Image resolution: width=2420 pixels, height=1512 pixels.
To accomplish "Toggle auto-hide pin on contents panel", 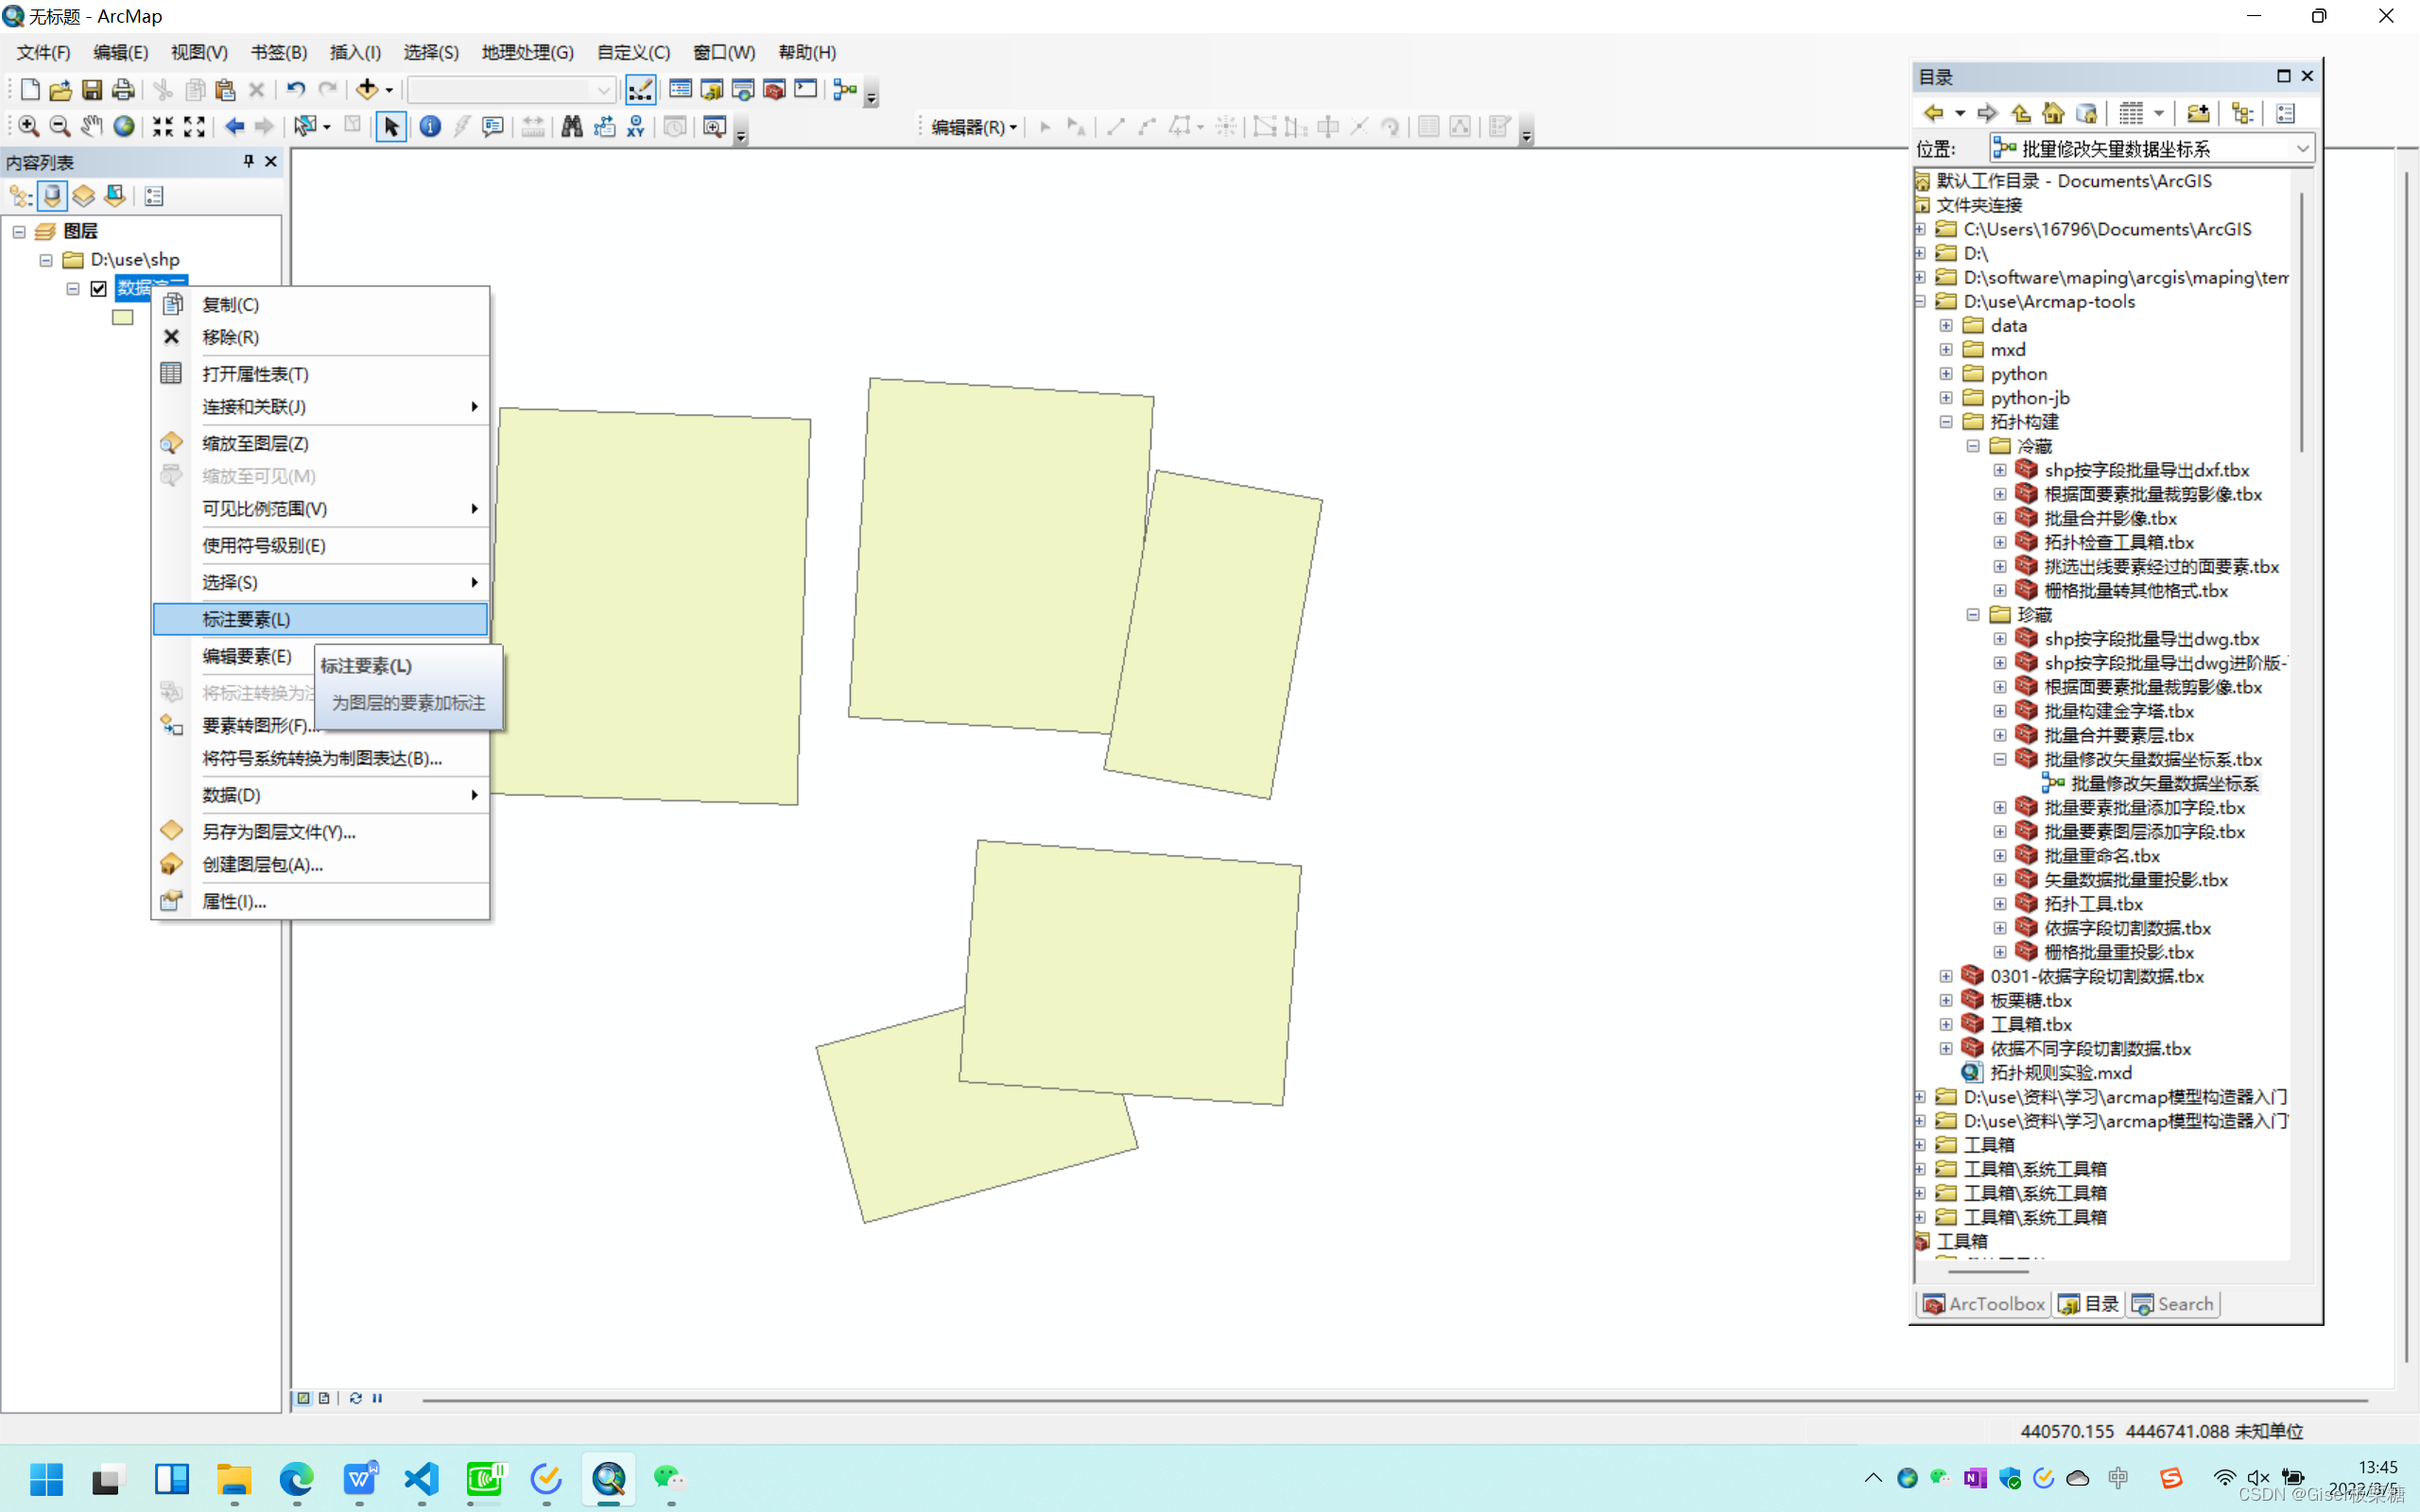I will [x=248, y=161].
